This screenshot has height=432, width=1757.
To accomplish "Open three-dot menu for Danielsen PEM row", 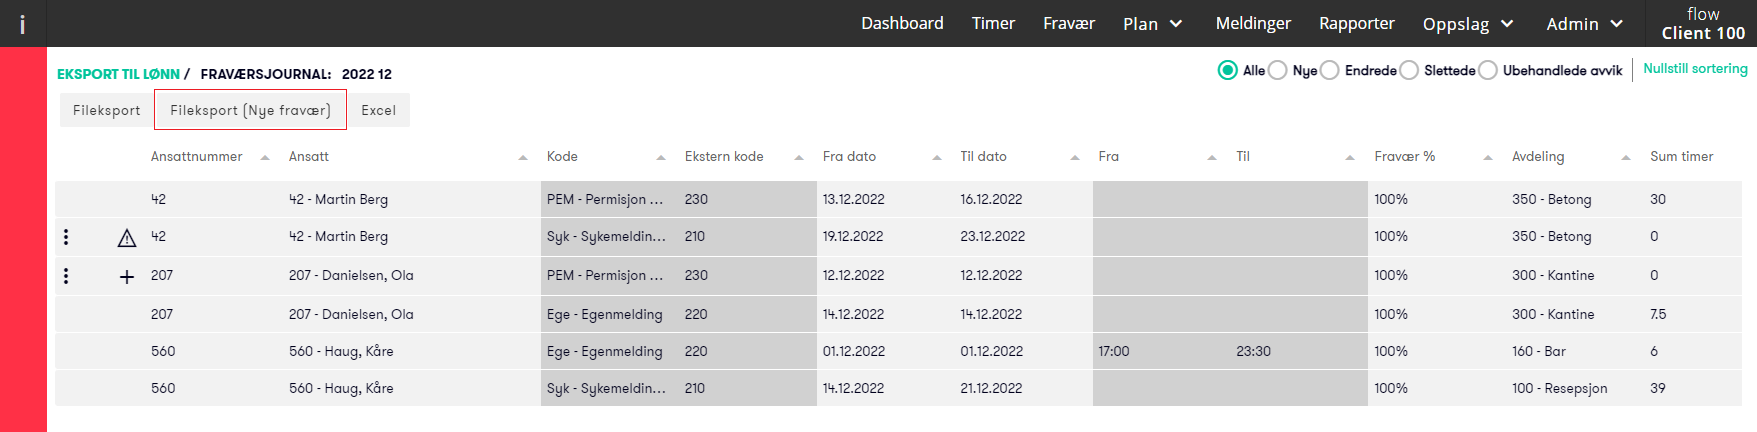I will click(66, 275).
